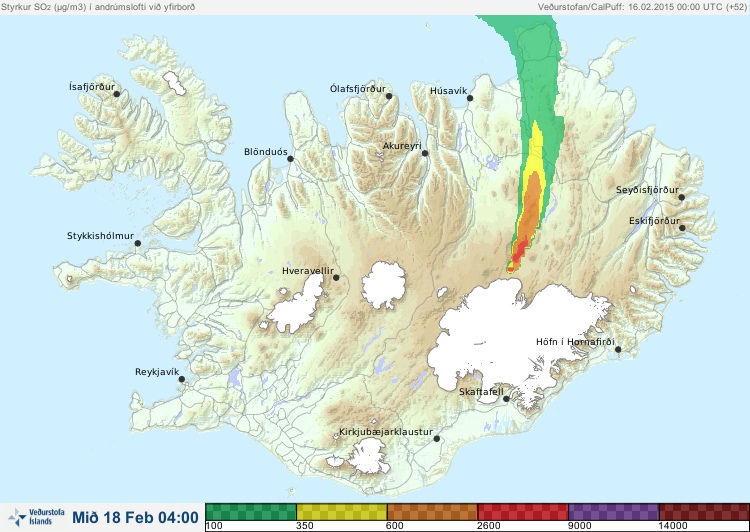Image resolution: width=750 pixels, height=532 pixels.
Task: Click the 'Akureyri' label text
Action: [x=402, y=146]
